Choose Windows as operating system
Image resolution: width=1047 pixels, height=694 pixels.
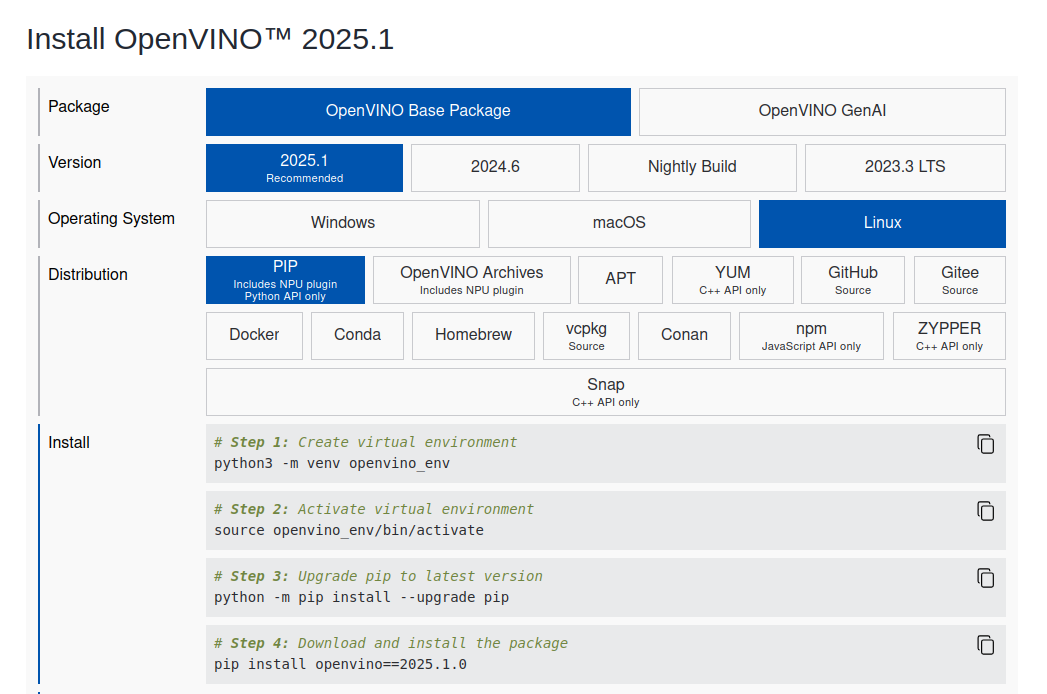point(343,224)
